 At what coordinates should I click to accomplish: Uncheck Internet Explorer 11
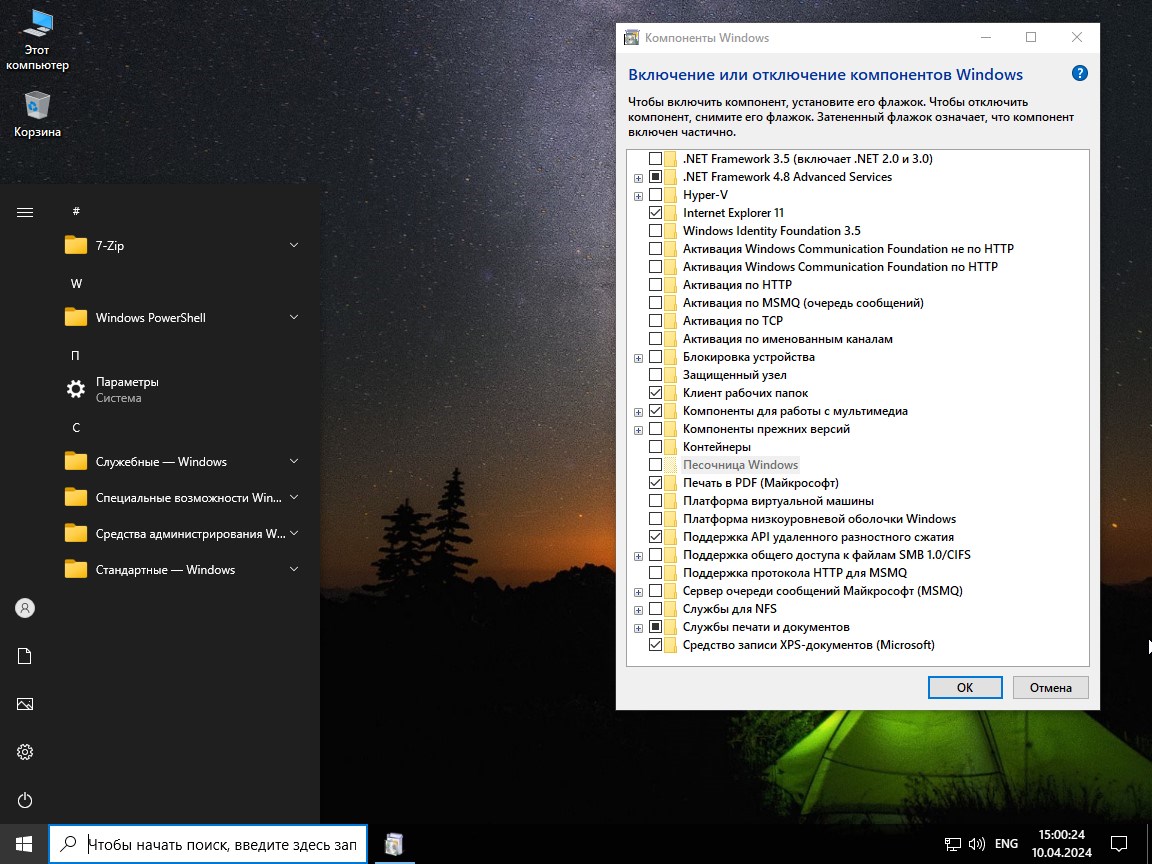click(655, 212)
